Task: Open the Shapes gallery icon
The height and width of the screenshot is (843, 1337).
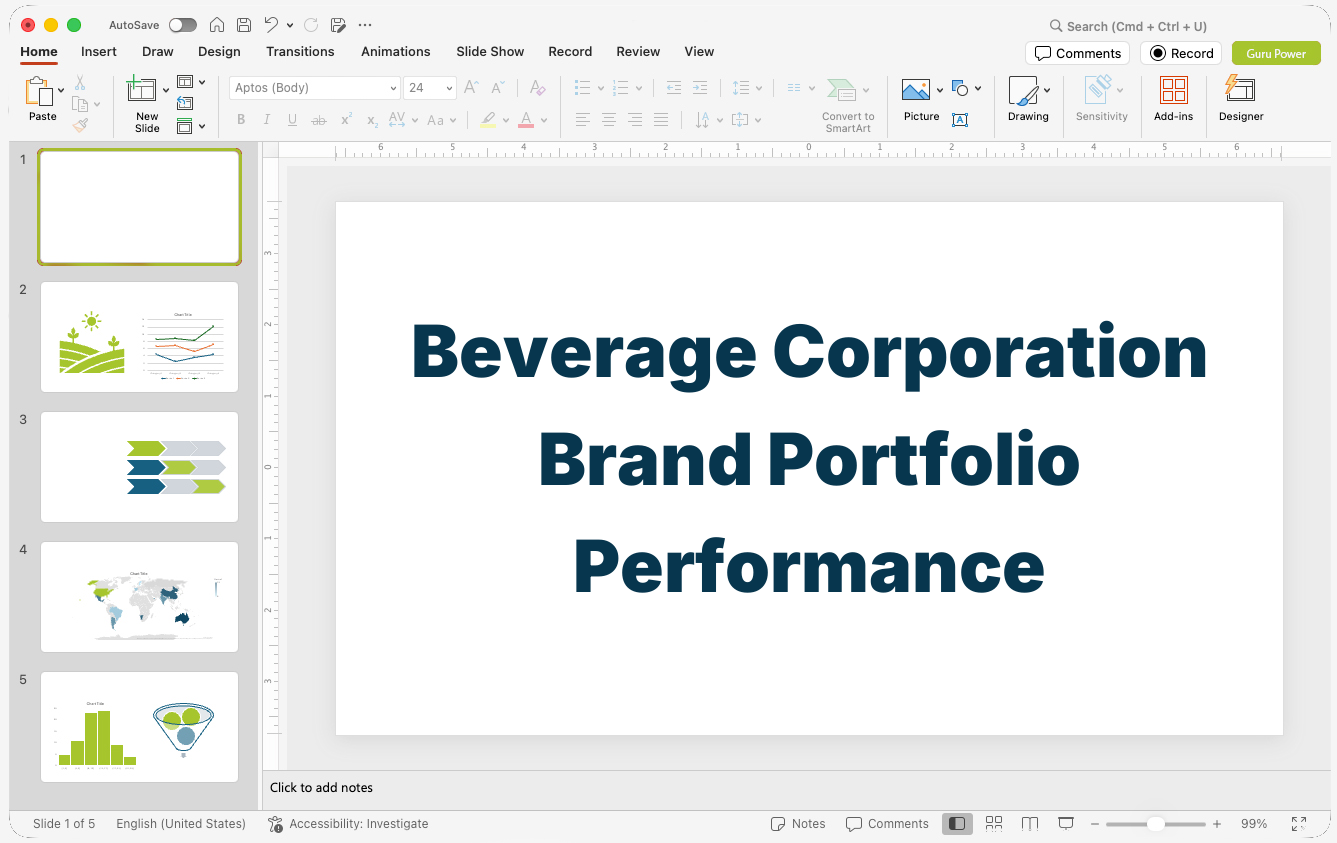Action: pos(960,89)
